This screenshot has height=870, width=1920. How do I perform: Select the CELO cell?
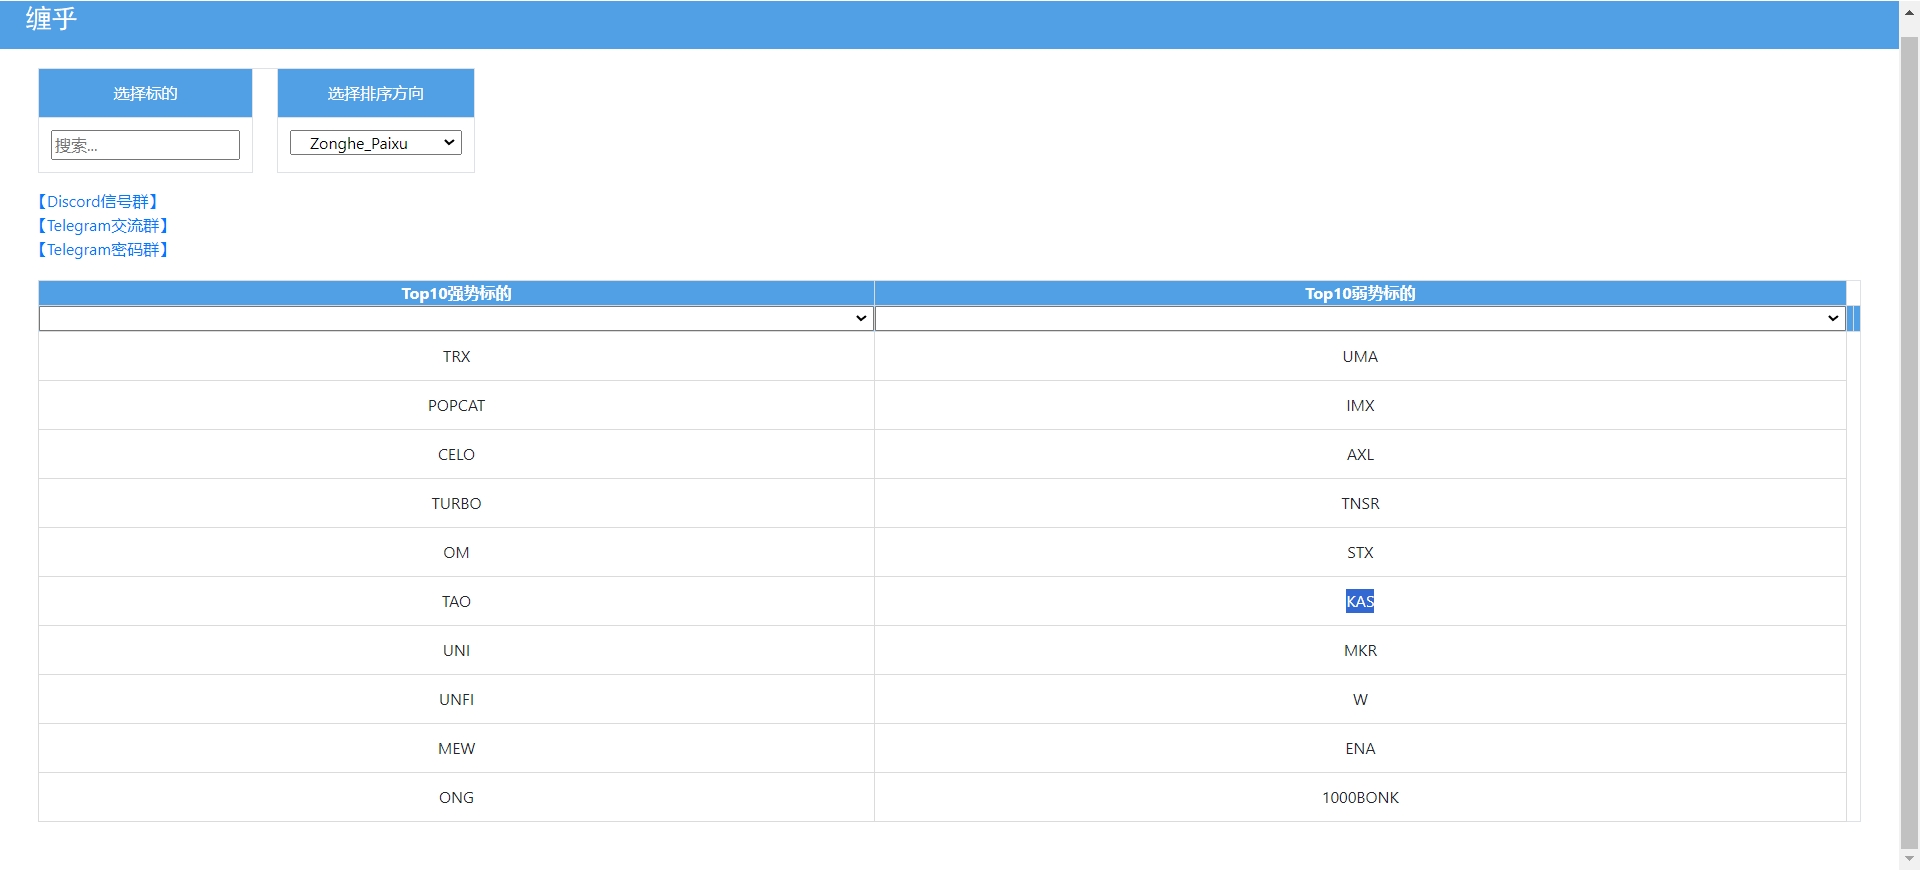point(456,455)
